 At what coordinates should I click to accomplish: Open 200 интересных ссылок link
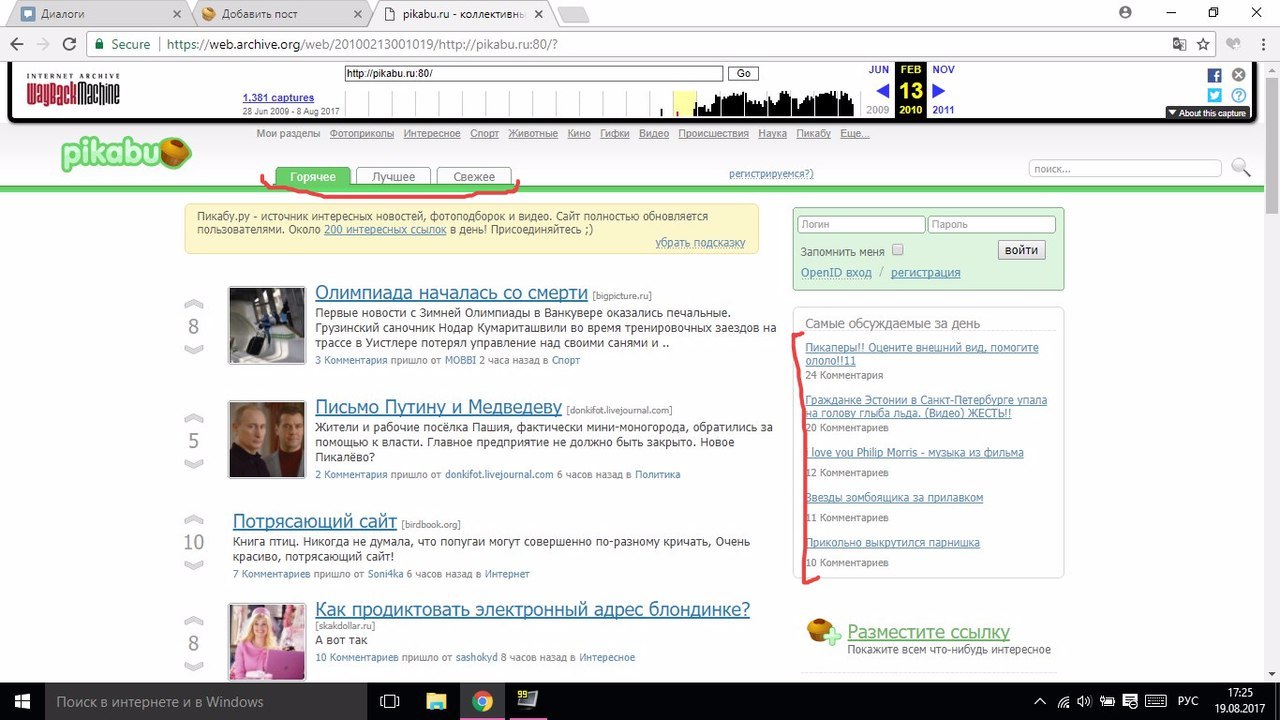[x=385, y=229]
